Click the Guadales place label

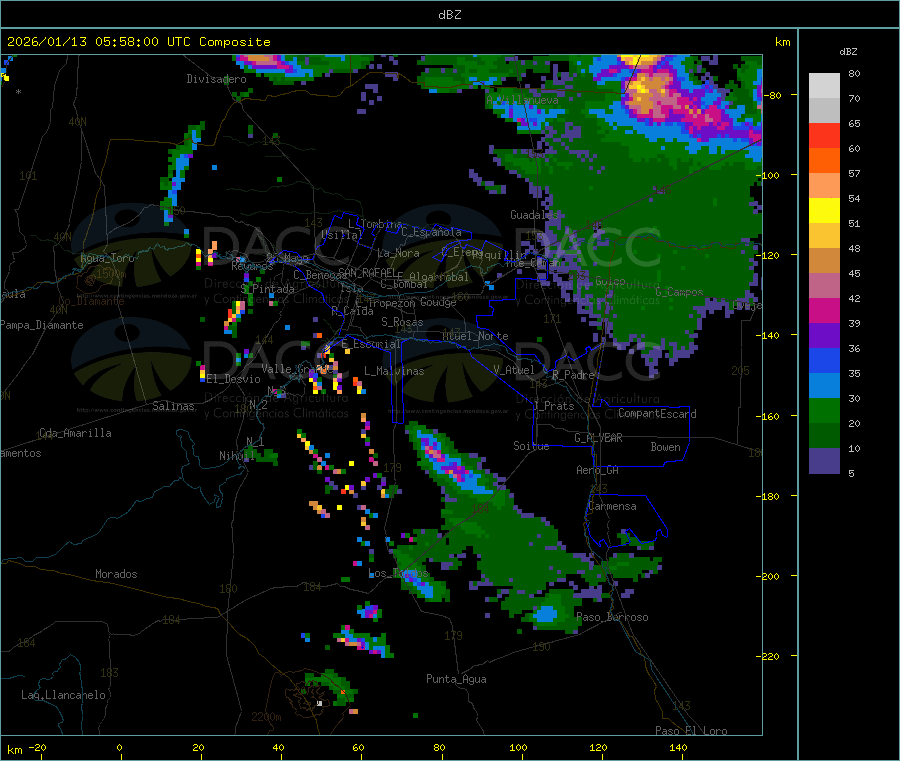click(534, 215)
